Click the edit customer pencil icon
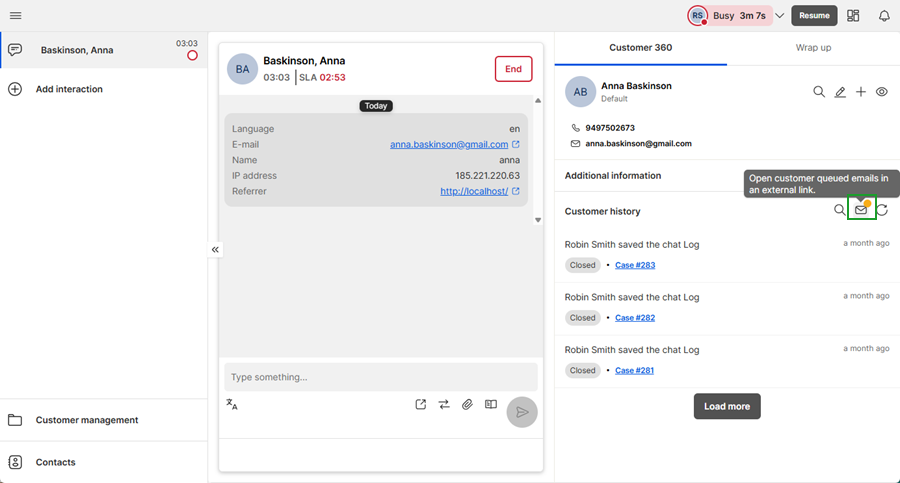Image resolution: width=900 pixels, height=483 pixels. point(840,92)
